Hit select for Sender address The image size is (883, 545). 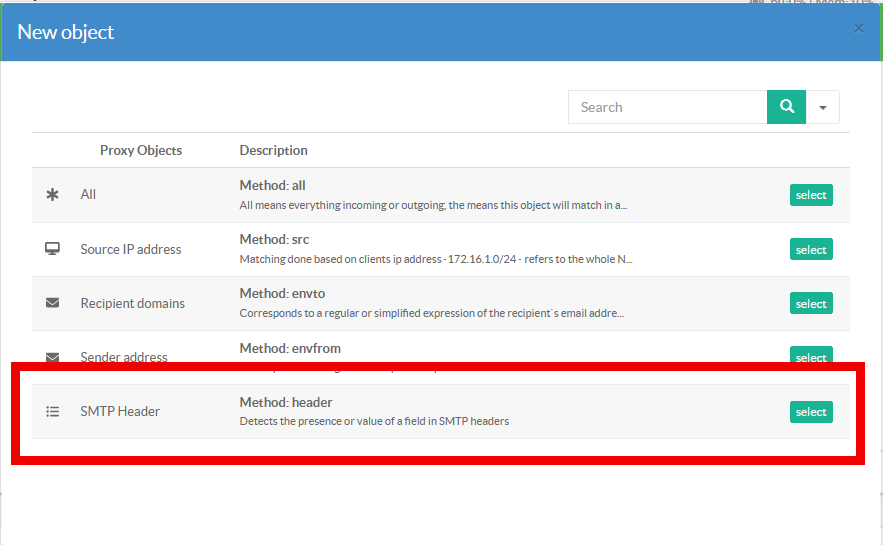(x=811, y=356)
